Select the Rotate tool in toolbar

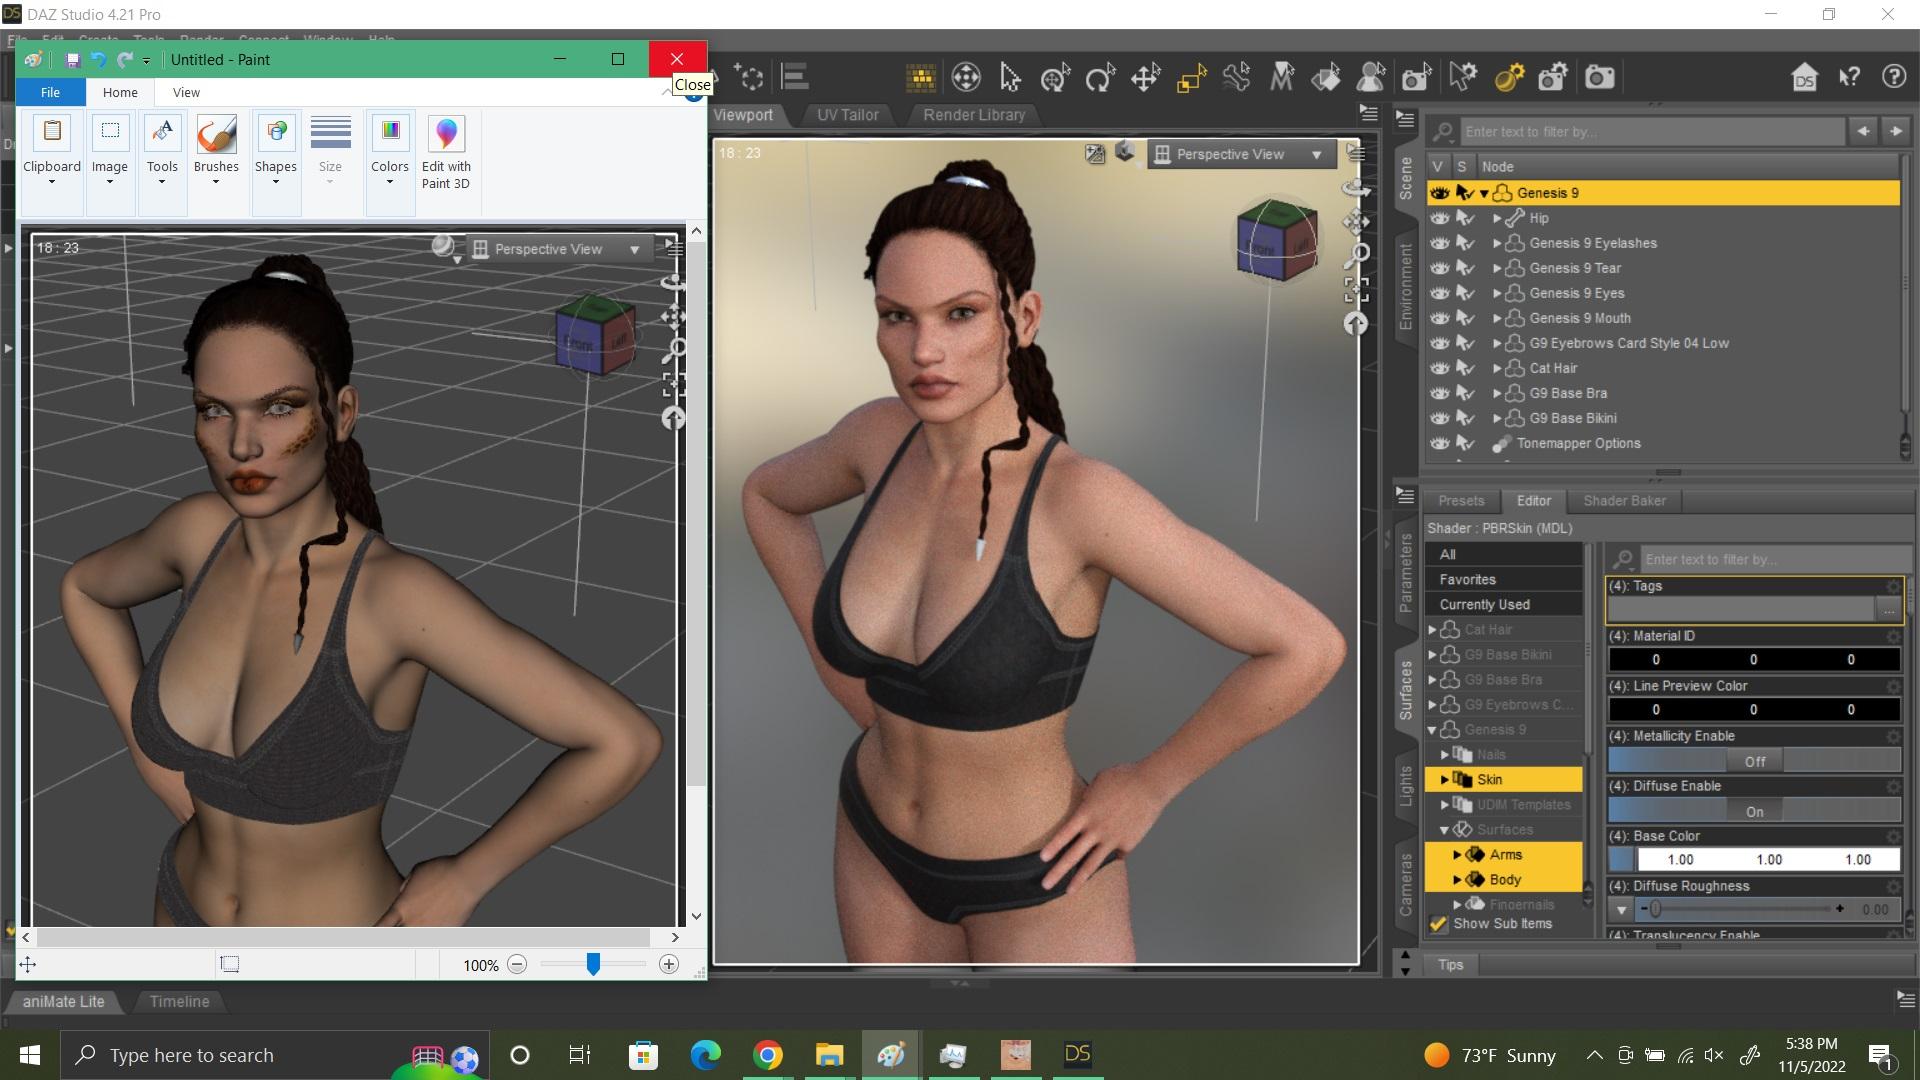(1100, 78)
